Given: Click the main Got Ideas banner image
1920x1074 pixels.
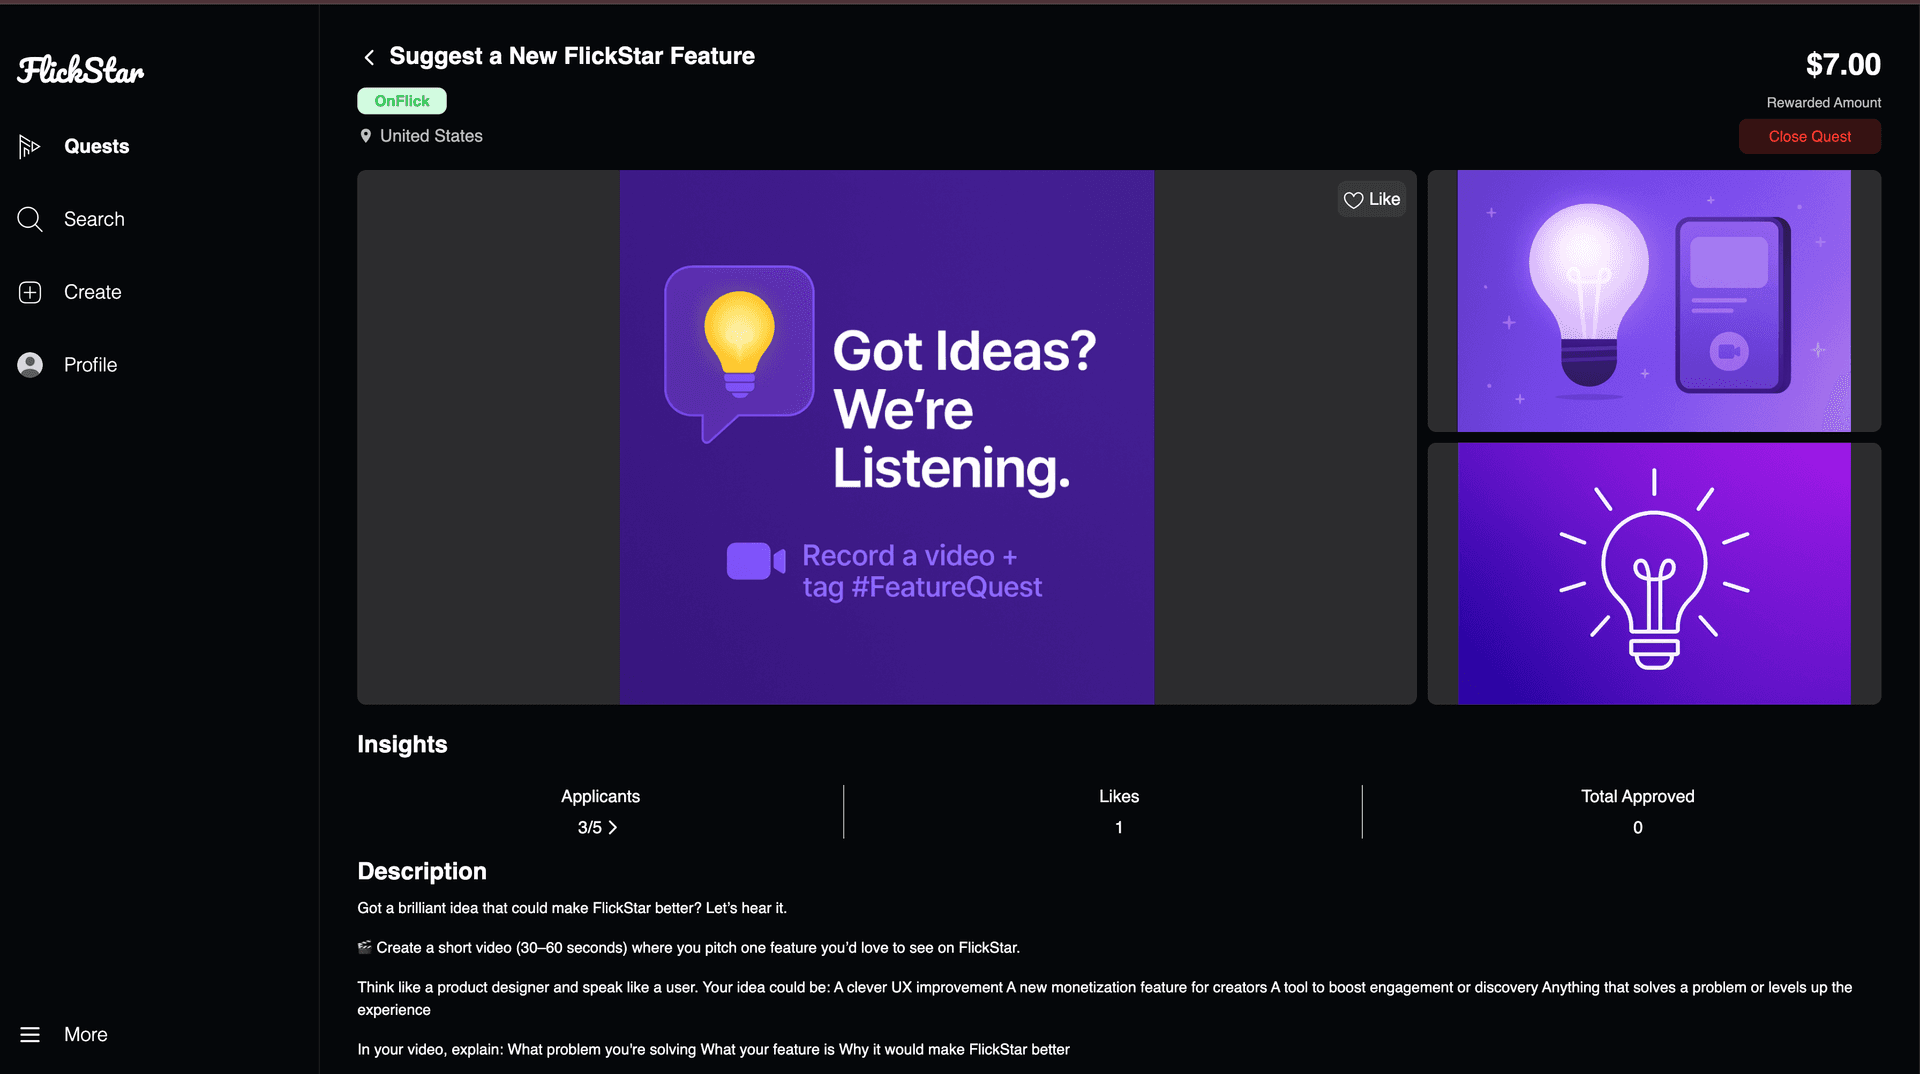Looking at the screenshot, I should pos(886,437).
